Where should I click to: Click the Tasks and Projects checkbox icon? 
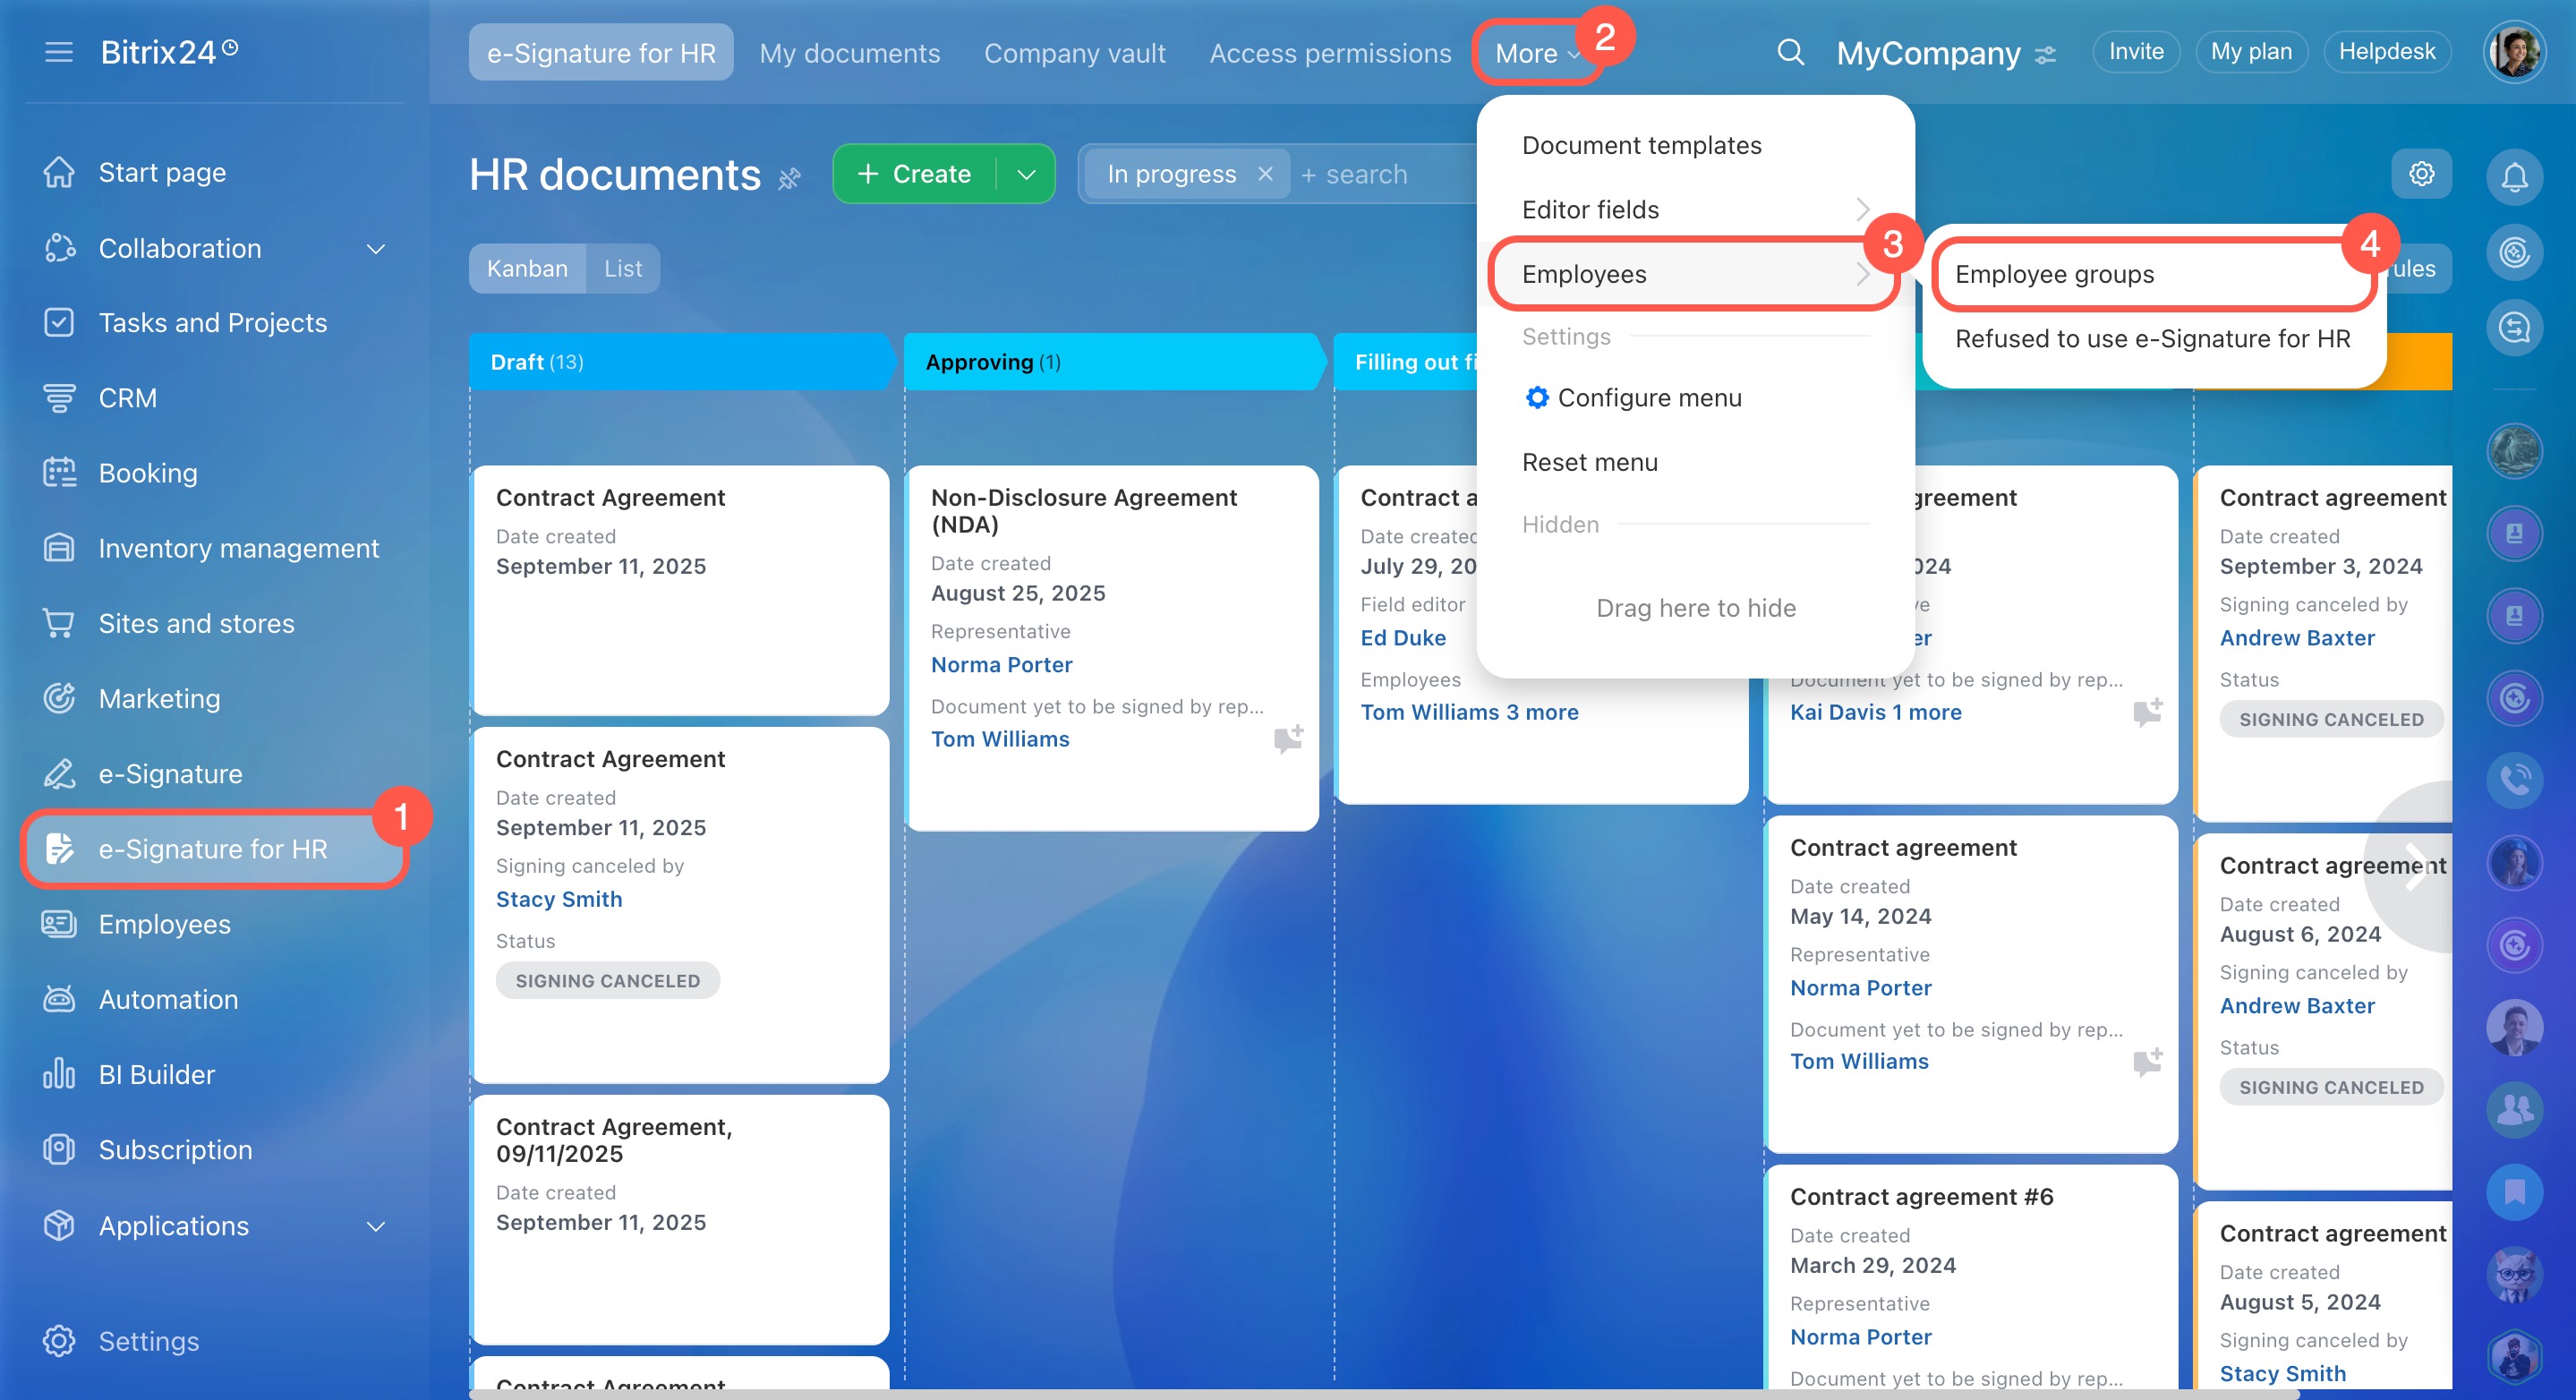[x=59, y=322]
